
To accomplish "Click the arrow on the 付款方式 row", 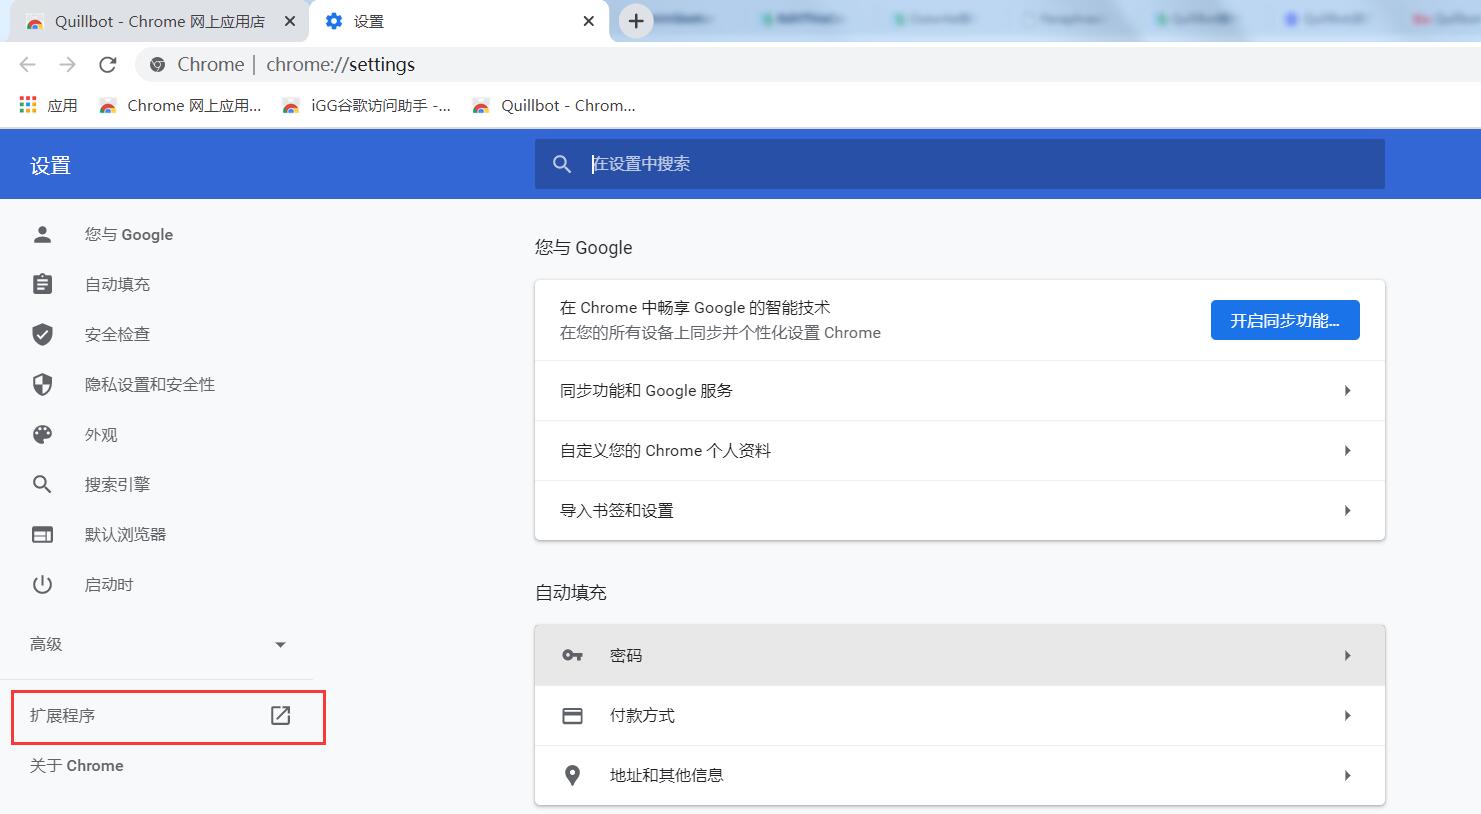I will tap(1348, 715).
